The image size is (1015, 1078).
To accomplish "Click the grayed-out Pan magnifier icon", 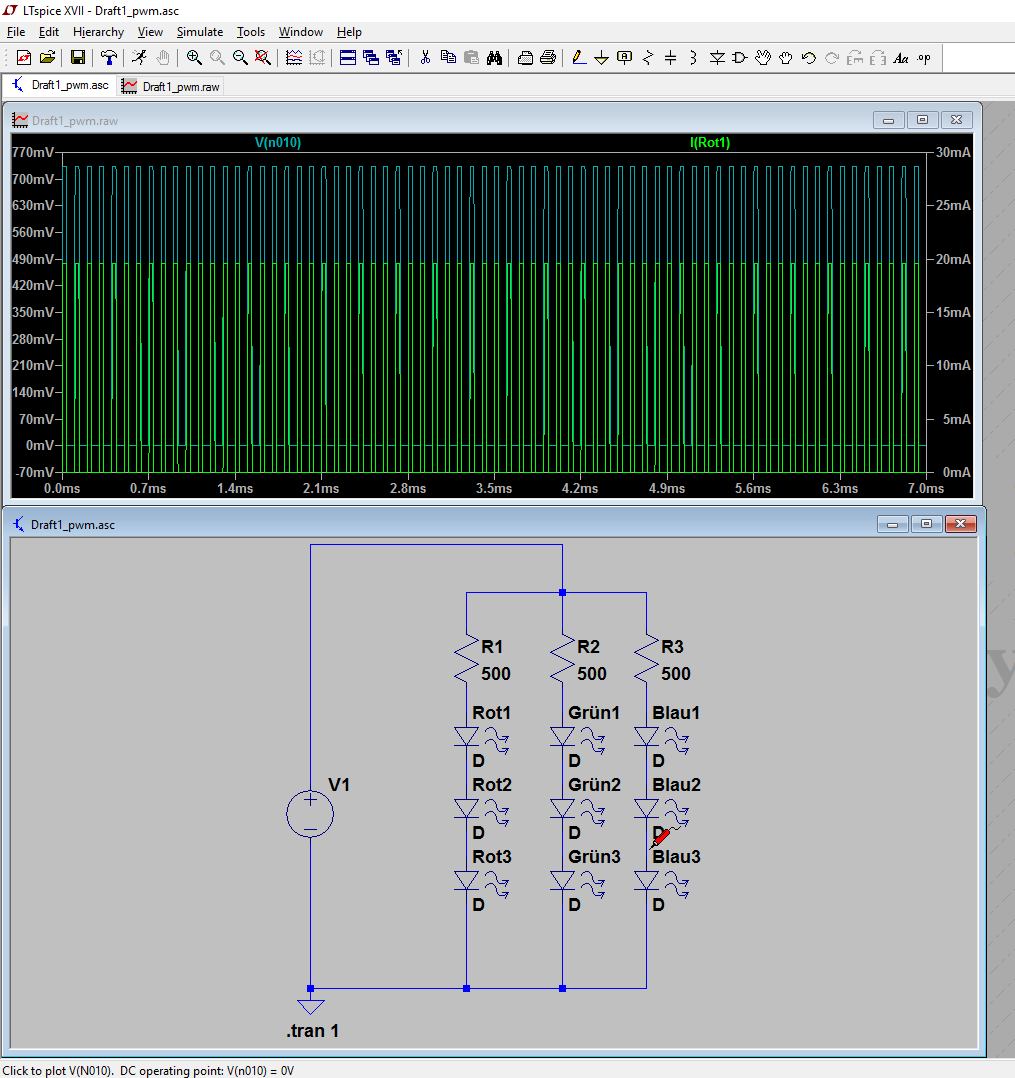I will [217, 58].
